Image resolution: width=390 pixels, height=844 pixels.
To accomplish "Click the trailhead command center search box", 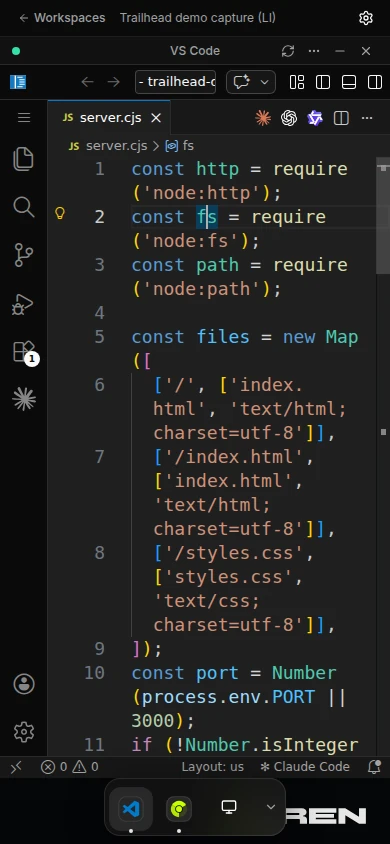I will pos(175,82).
